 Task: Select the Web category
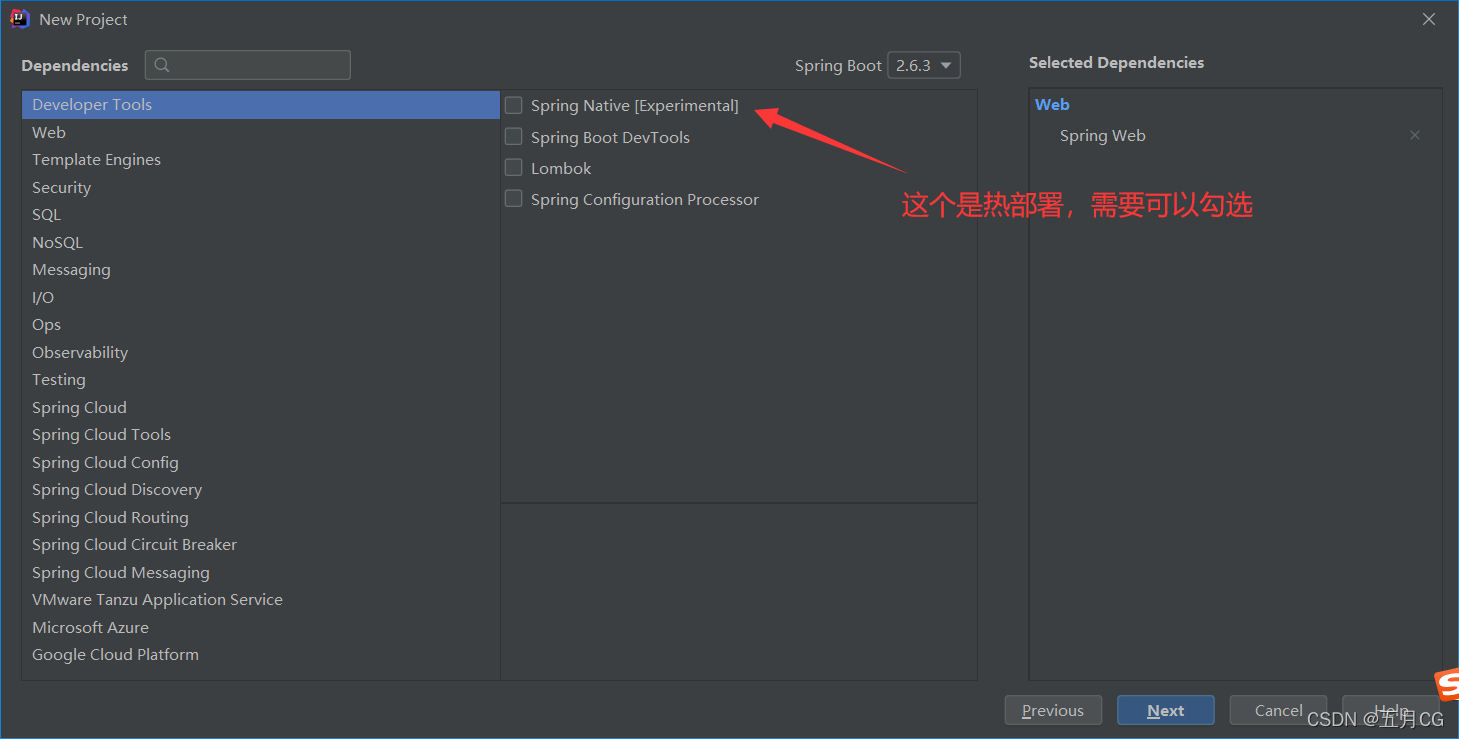click(x=261, y=132)
